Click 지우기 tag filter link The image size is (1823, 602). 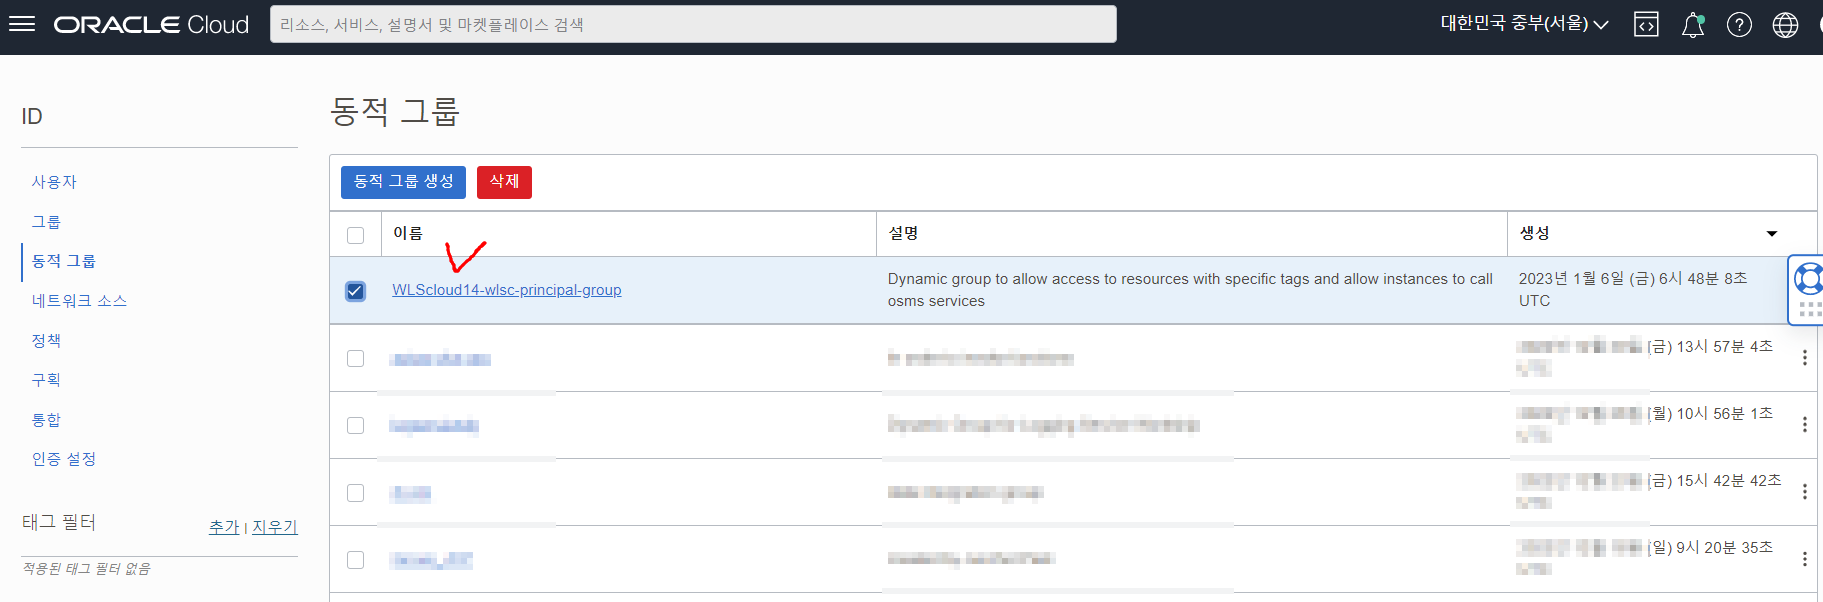click(x=274, y=527)
